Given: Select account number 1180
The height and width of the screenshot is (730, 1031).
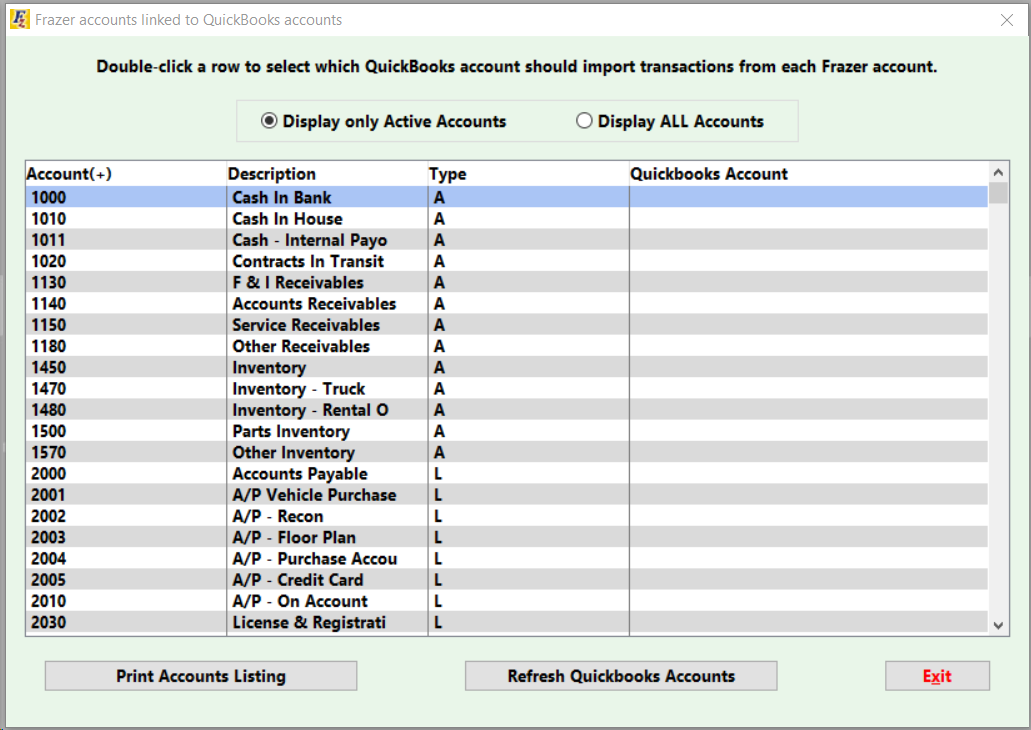Looking at the screenshot, I should (49, 346).
